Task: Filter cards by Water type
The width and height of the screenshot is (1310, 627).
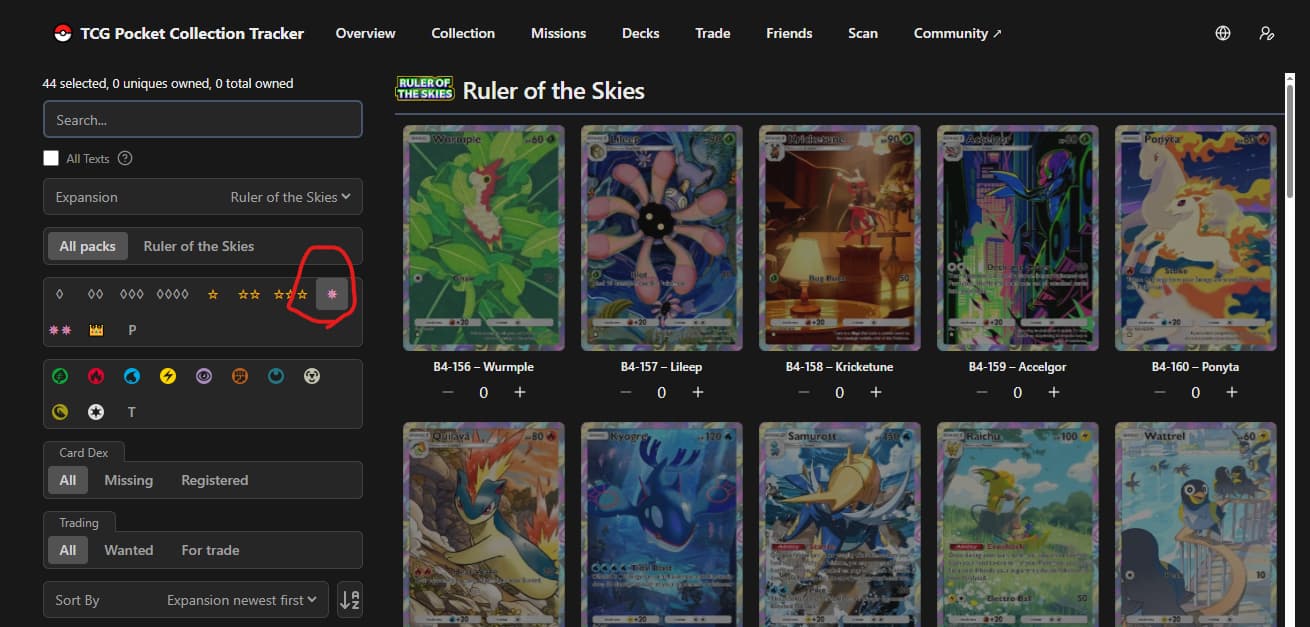Action: (x=132, y=376)
